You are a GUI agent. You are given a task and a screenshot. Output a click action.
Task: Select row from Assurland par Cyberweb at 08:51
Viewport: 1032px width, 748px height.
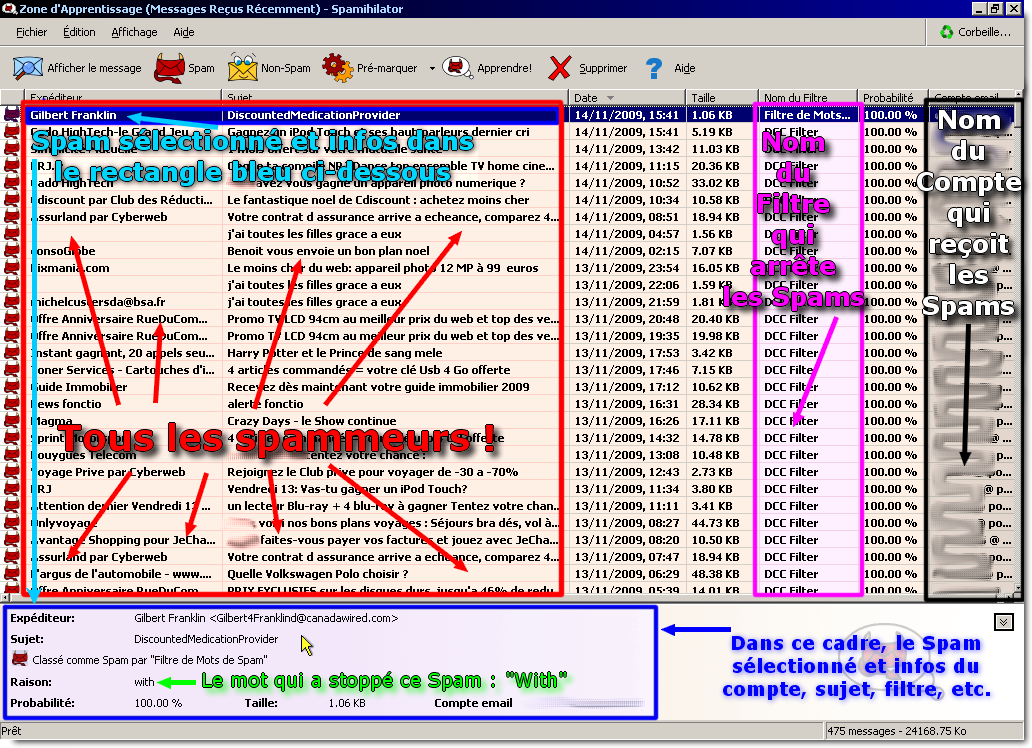(507, 217)
